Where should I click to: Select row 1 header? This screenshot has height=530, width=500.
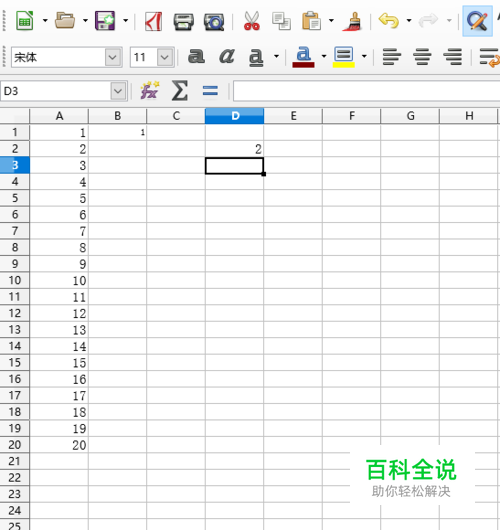(15, 132)
